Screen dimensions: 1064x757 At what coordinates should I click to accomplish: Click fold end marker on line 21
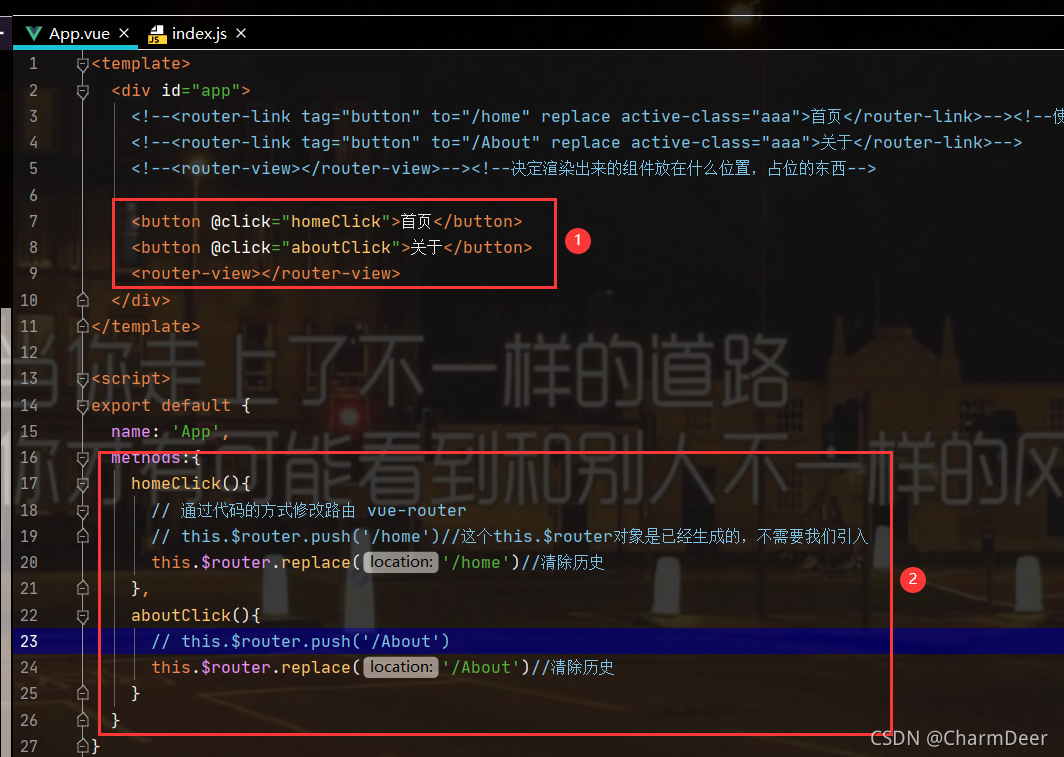[x=83, y=589]
